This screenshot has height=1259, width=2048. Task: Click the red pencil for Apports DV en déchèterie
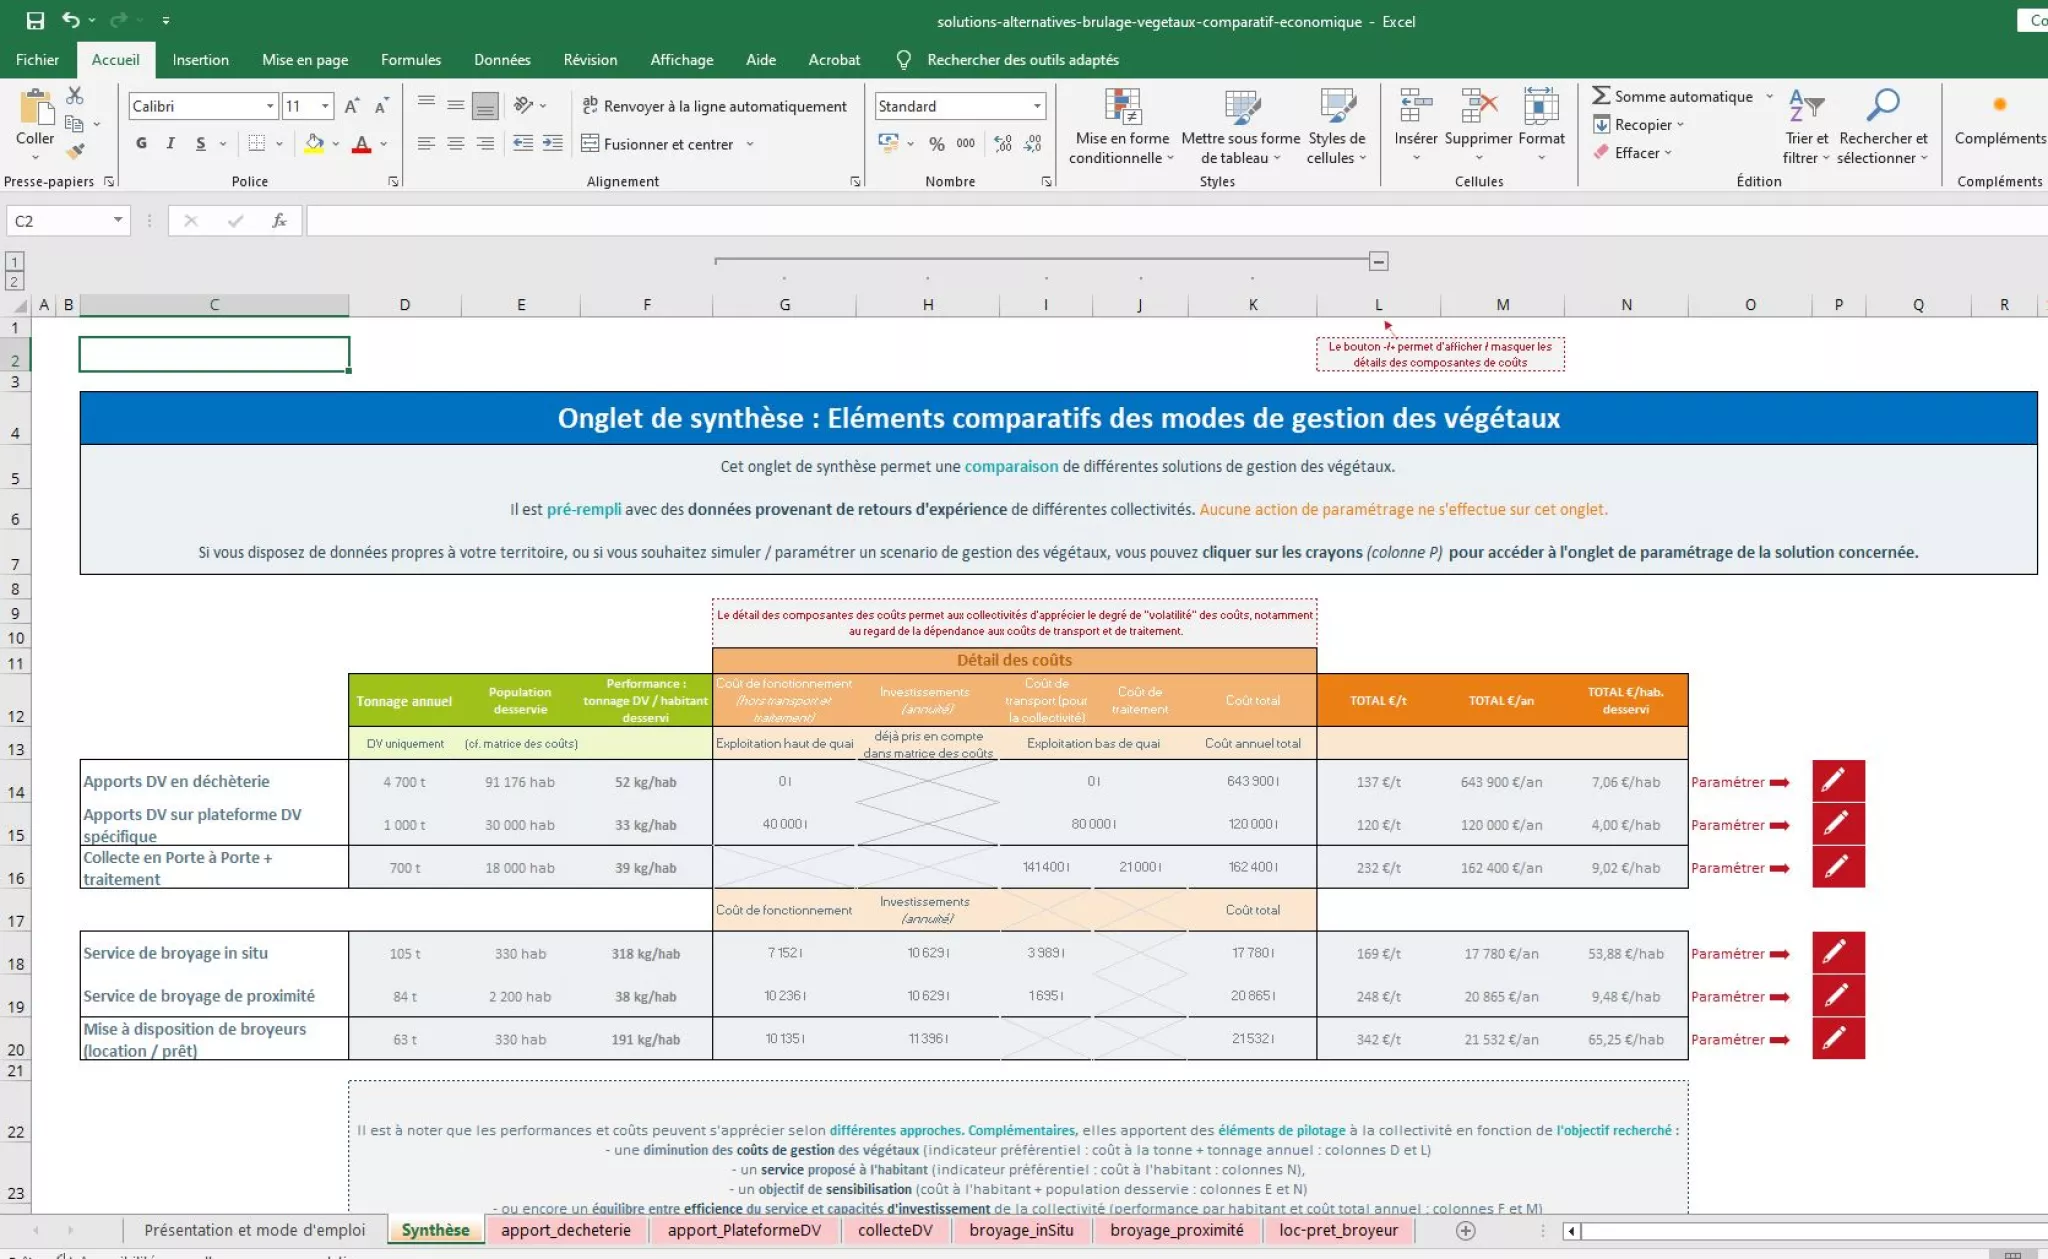[1837, 781]
